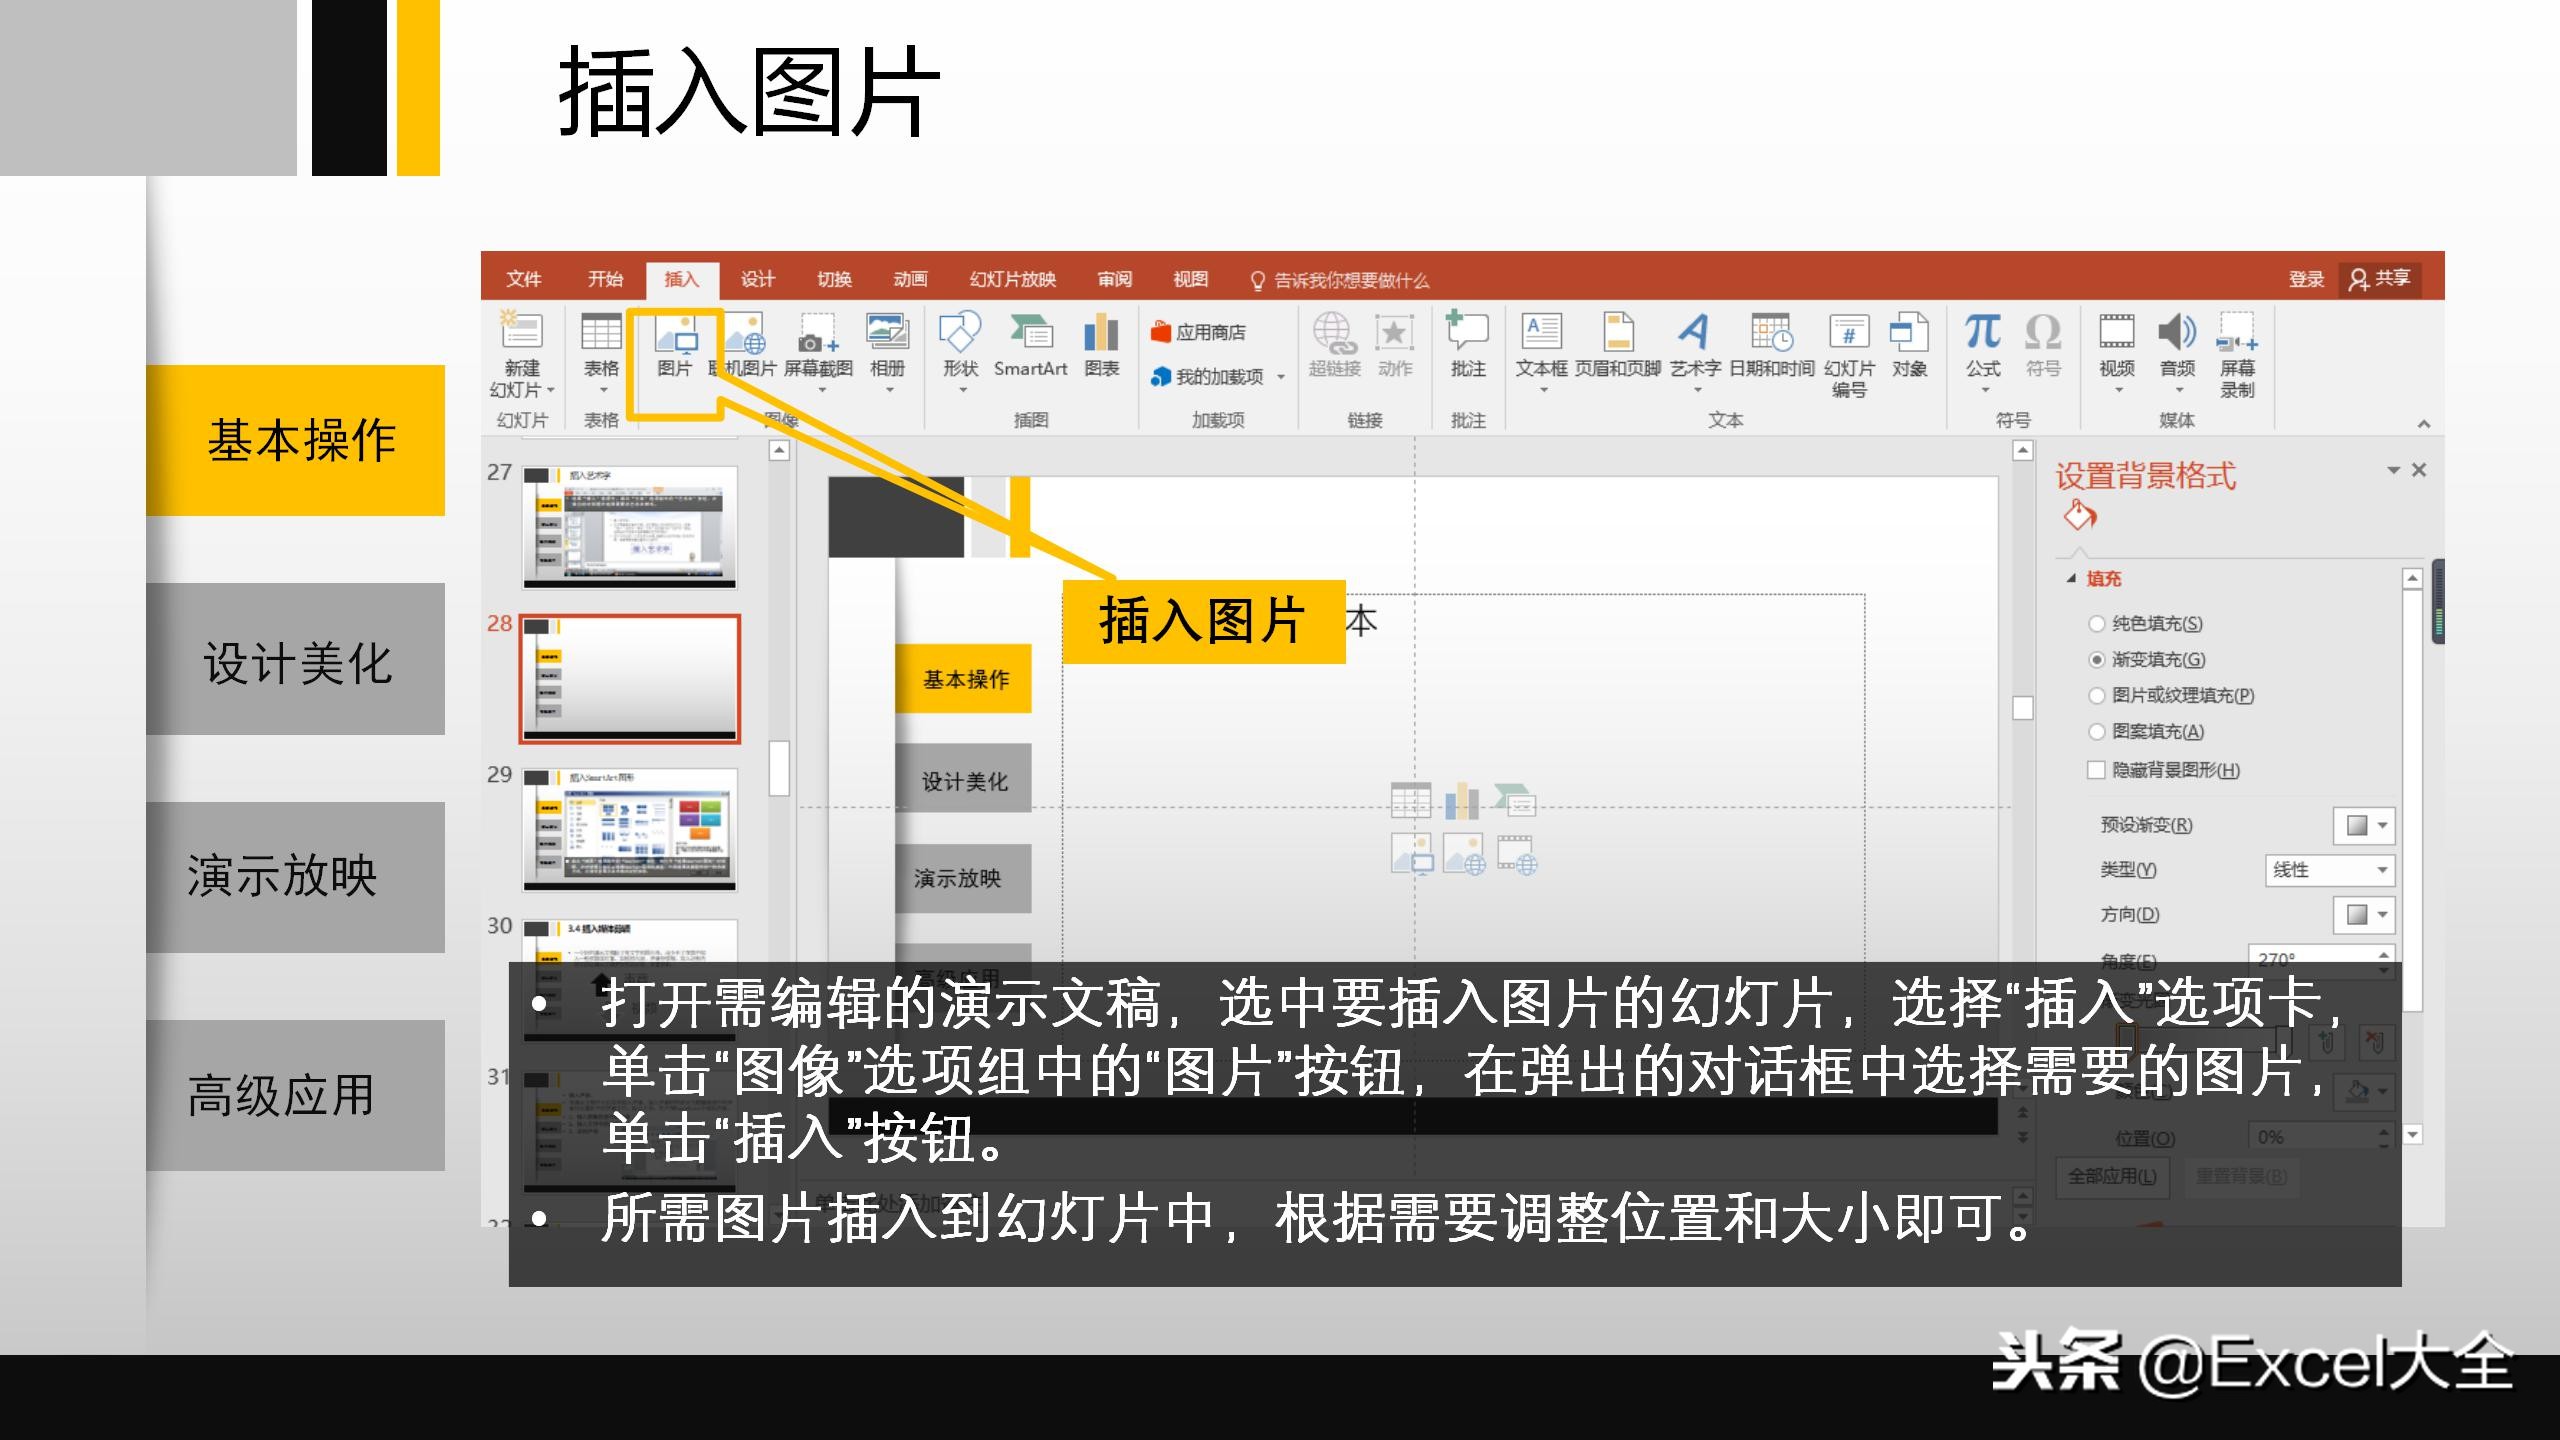2560x1440 pixels.
Task: Click the 全部应用 apply-to-all button
Action: tap(2110, 1177)
